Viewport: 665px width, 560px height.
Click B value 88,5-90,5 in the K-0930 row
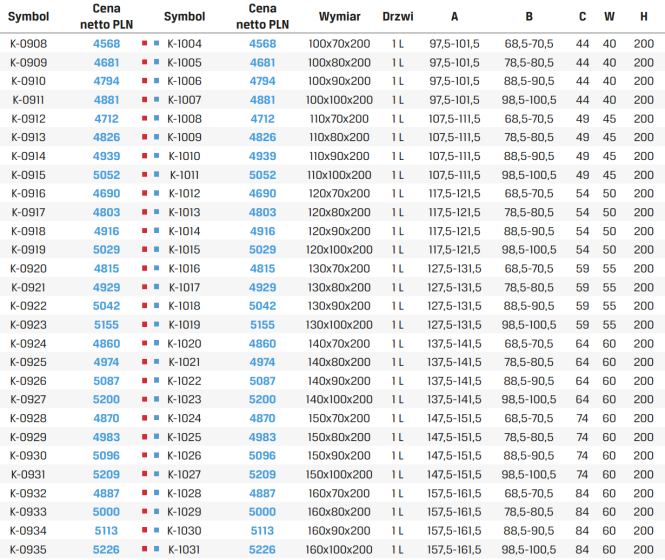529,456
